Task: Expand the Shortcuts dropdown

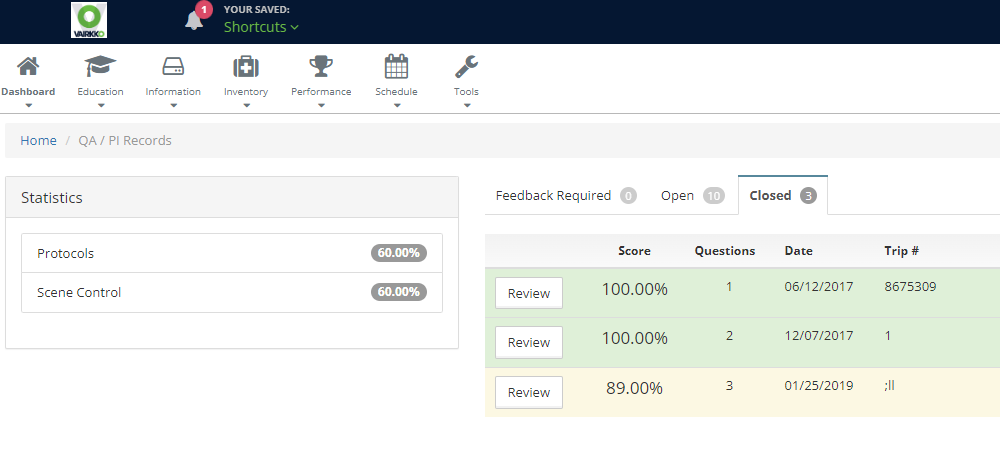Action: 261,27
